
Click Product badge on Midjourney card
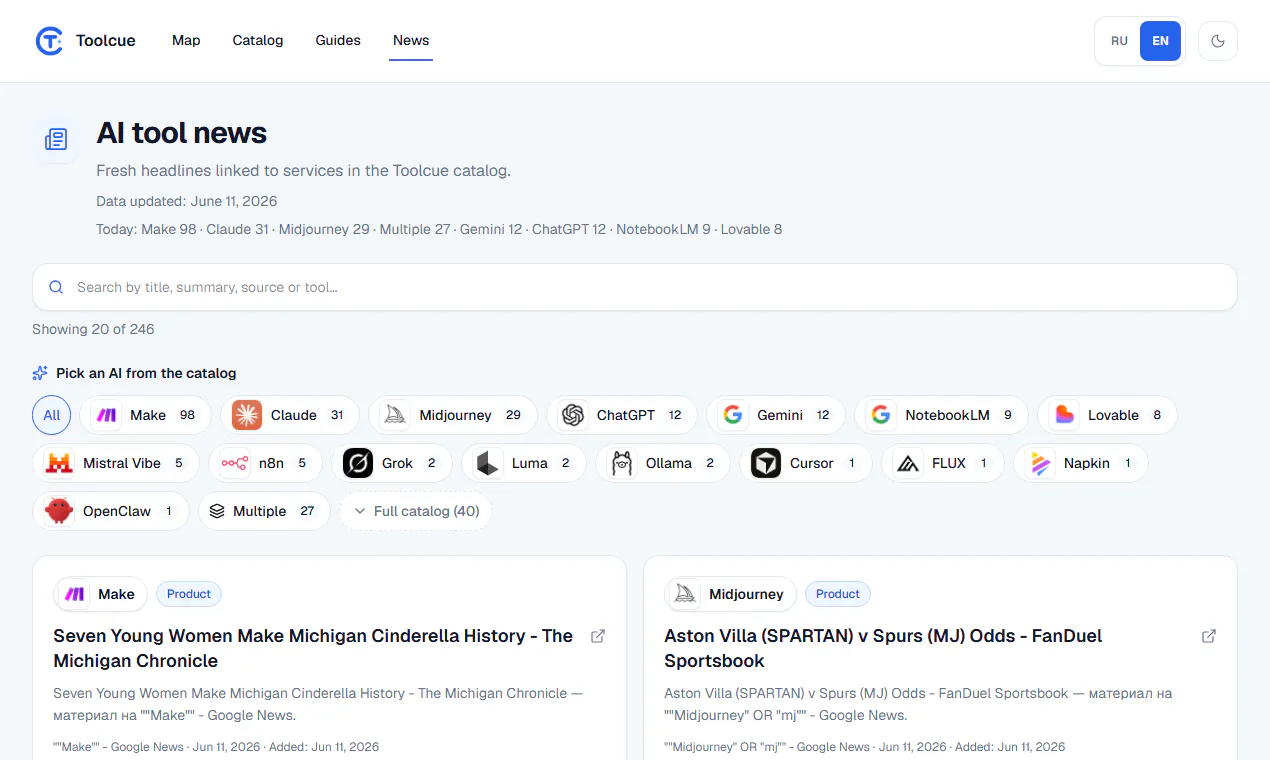[x=838, y=594]
